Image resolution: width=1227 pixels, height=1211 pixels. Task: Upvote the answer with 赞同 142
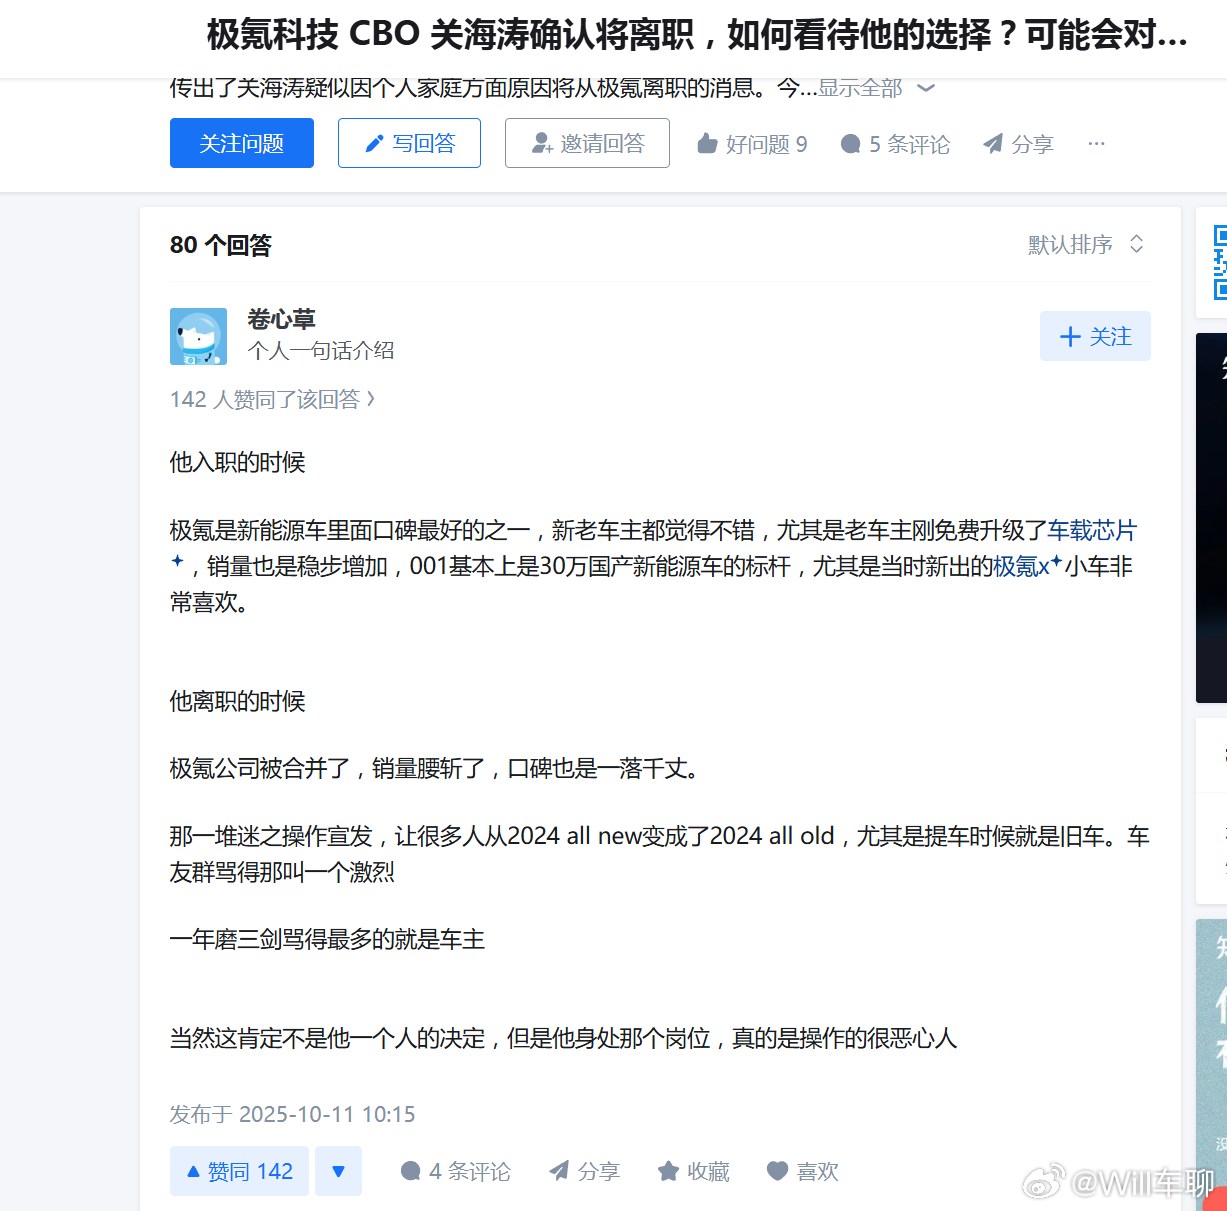[240, 1171]
